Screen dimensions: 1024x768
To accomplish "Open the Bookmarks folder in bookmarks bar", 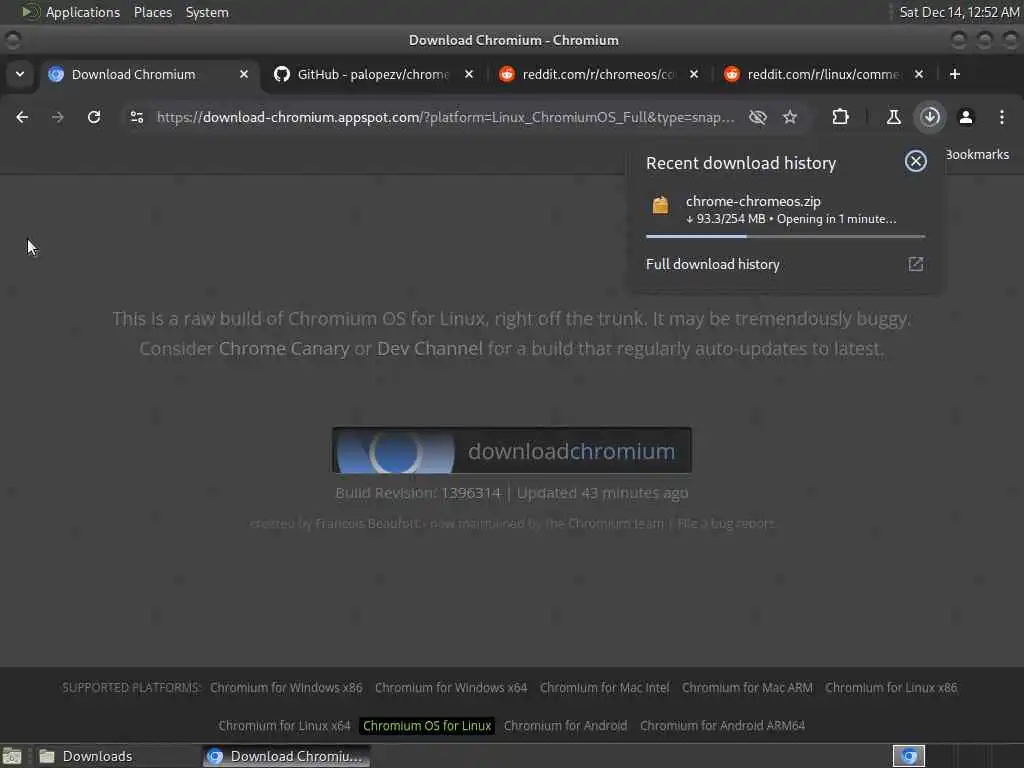I will [x=977, y=155].
